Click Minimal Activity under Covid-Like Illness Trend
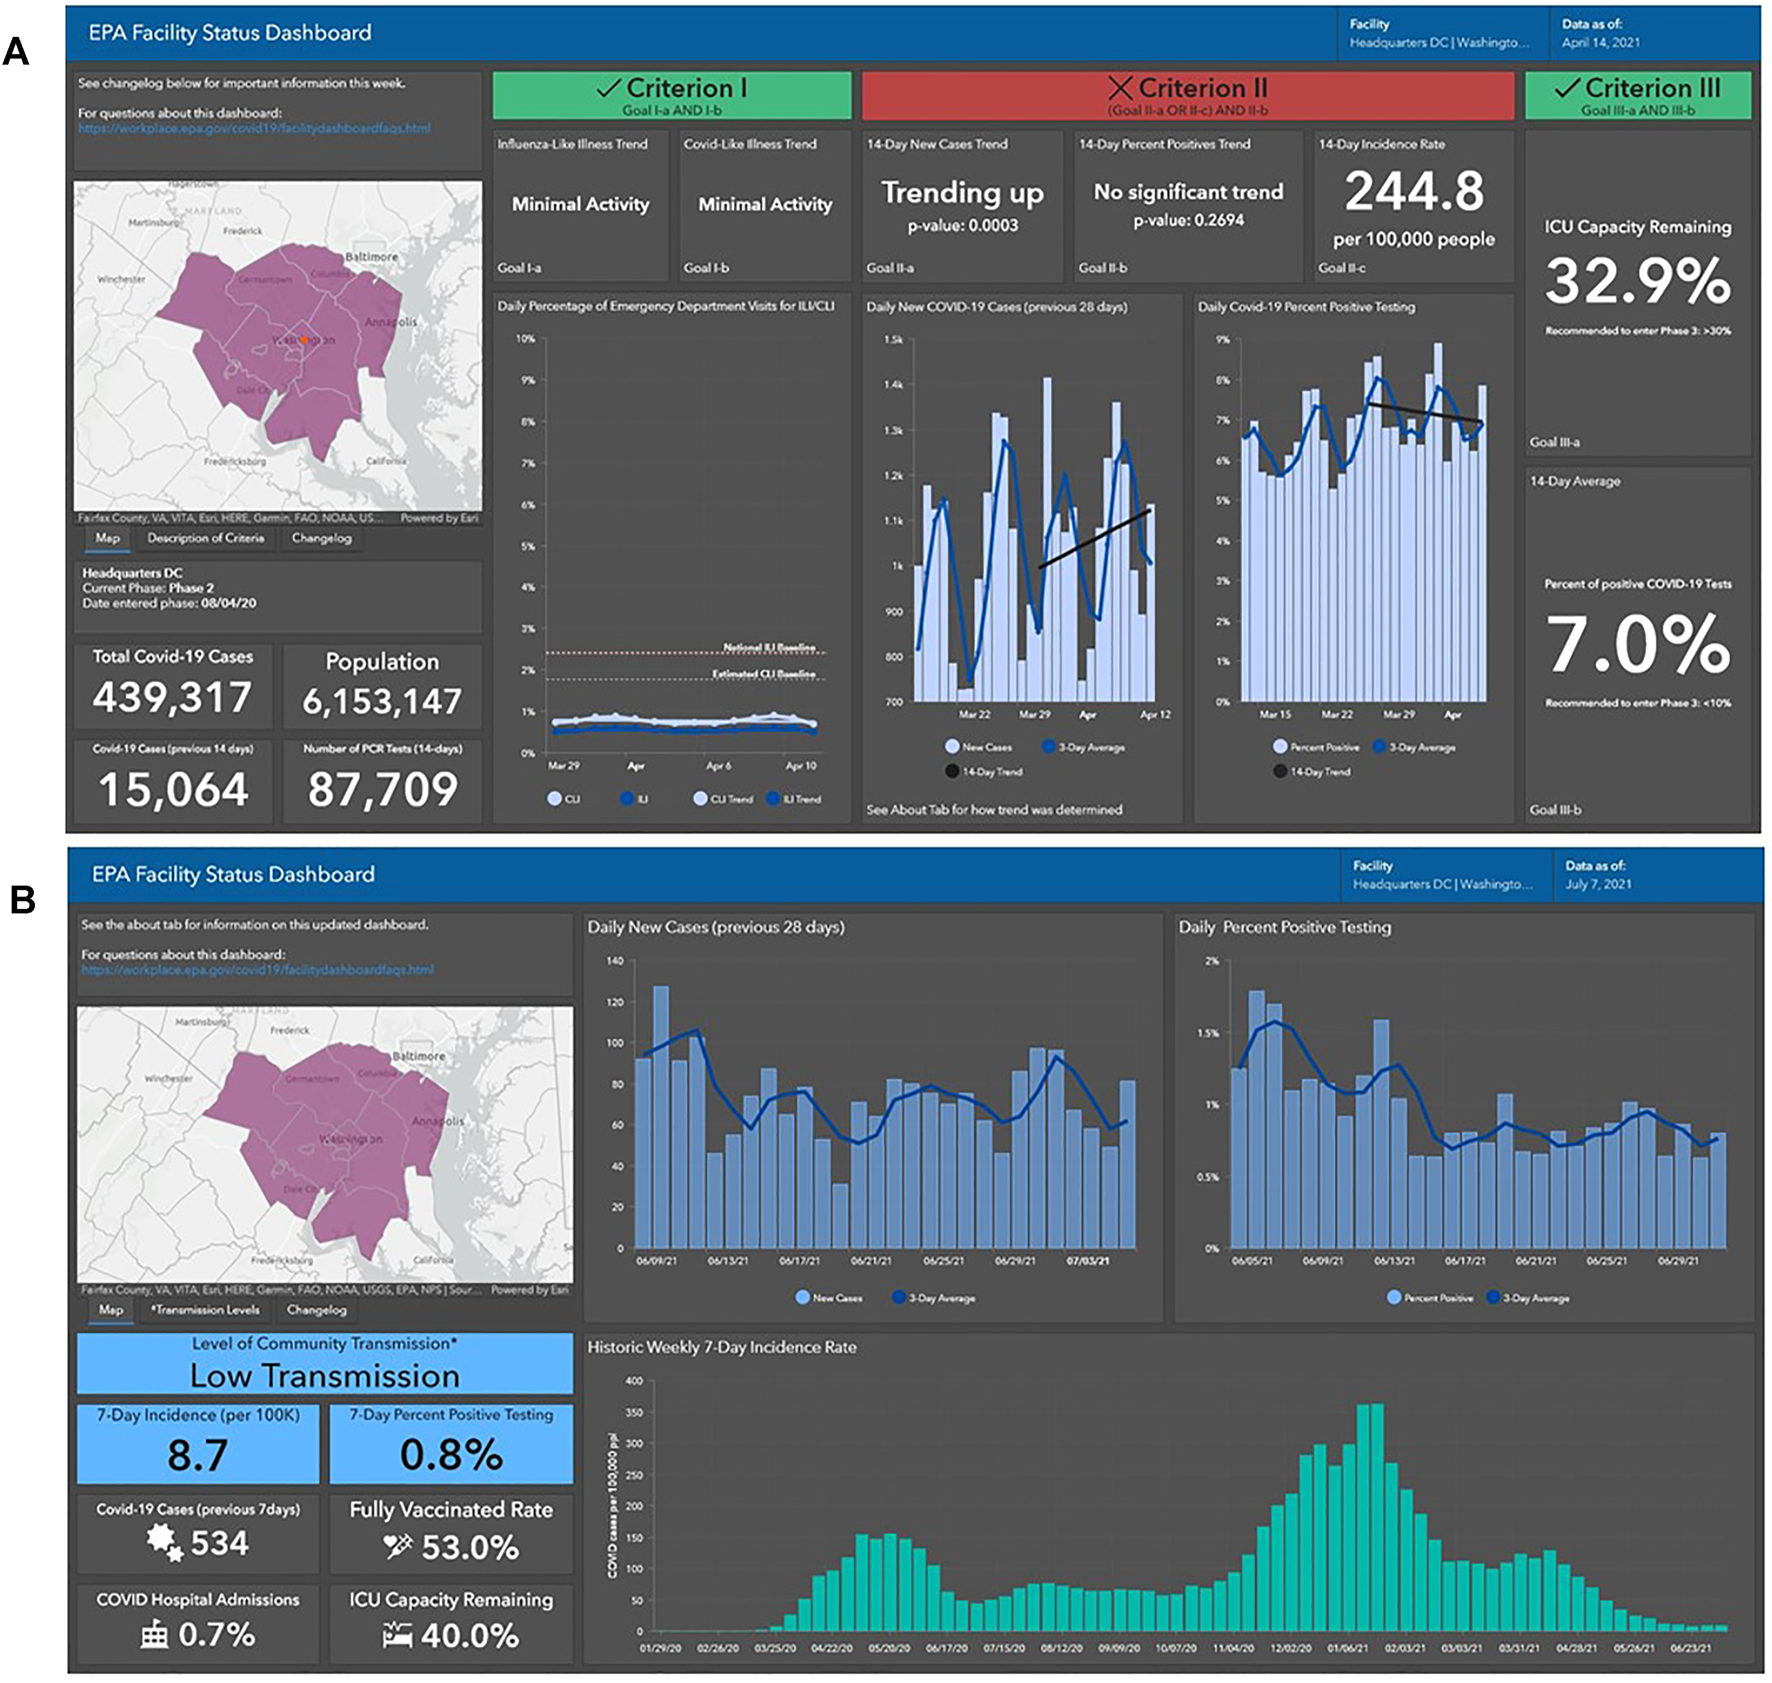The width and height of the screenshot is (1772, 1683). pos(765,204)
